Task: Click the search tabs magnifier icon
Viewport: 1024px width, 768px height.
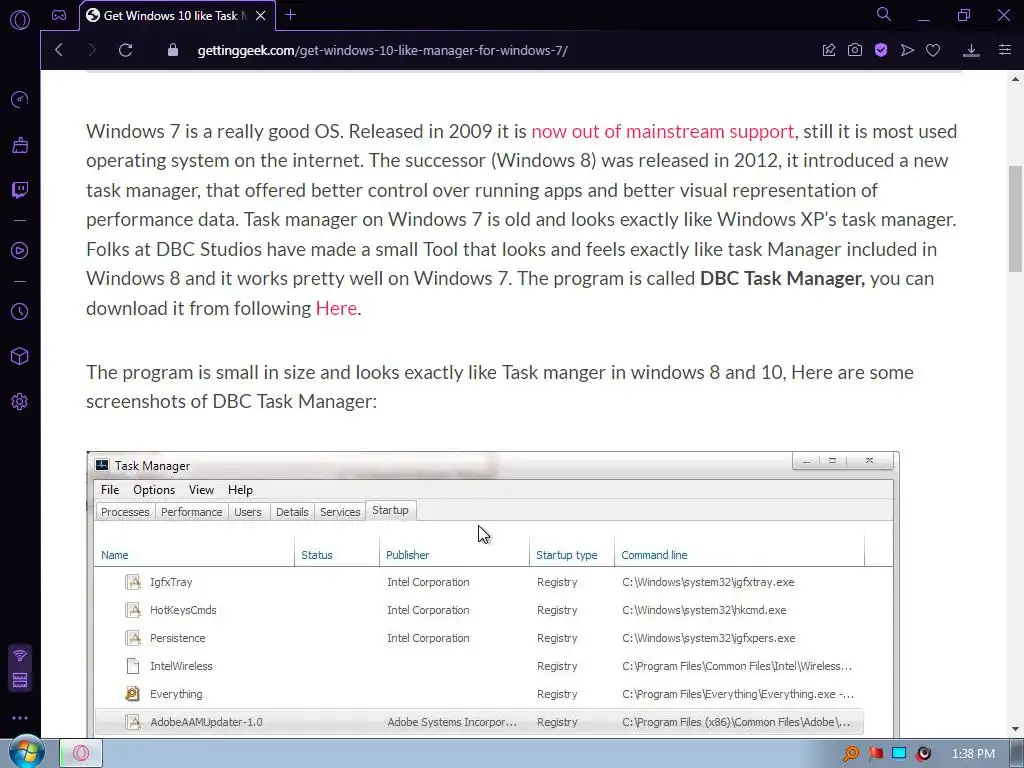Action: tap(884, 14)
